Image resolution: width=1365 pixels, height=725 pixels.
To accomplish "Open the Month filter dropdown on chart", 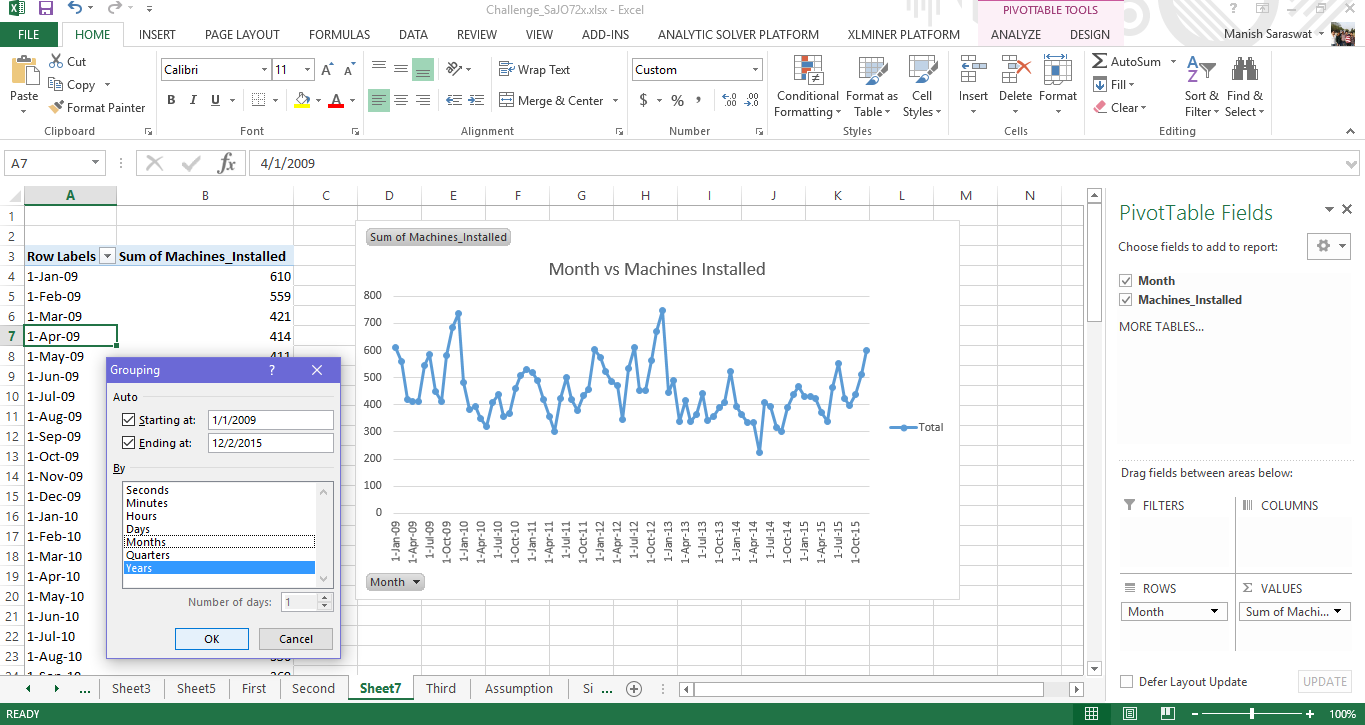I will pos(395,582).
